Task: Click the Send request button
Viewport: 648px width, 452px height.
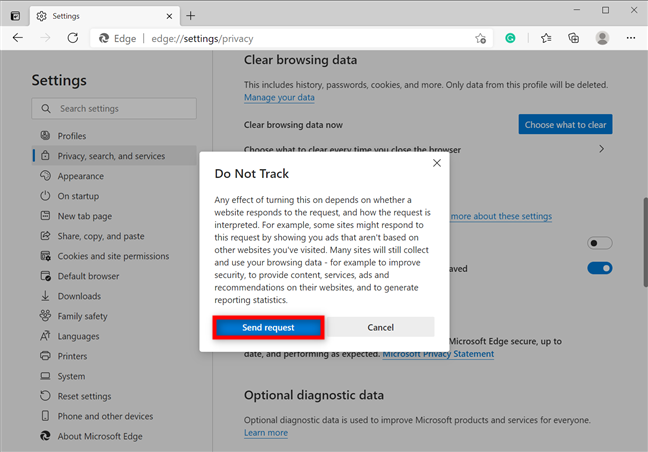Action: (x=268, y=327)
